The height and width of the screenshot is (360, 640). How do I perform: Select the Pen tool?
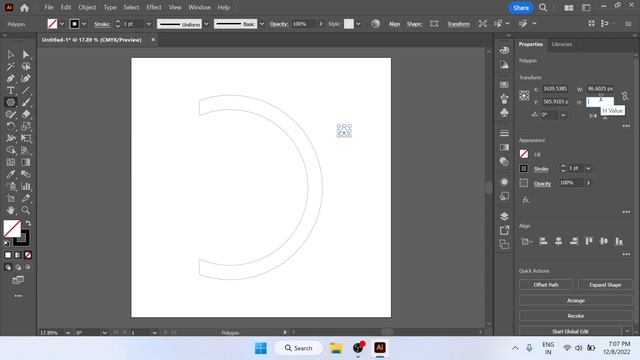pos(11,78)
